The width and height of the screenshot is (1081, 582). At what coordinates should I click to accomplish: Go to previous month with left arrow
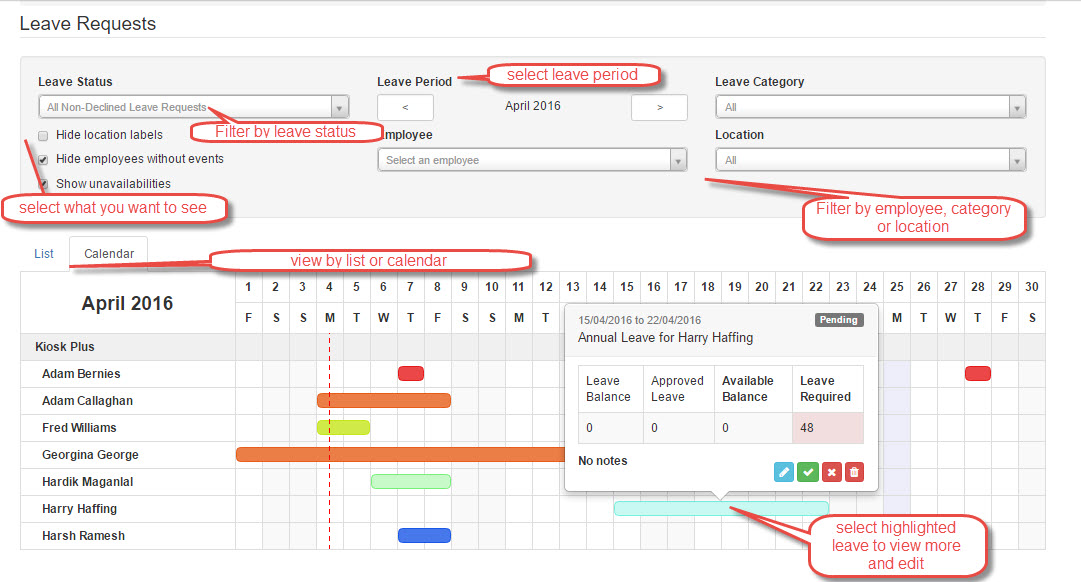point(404,107)
